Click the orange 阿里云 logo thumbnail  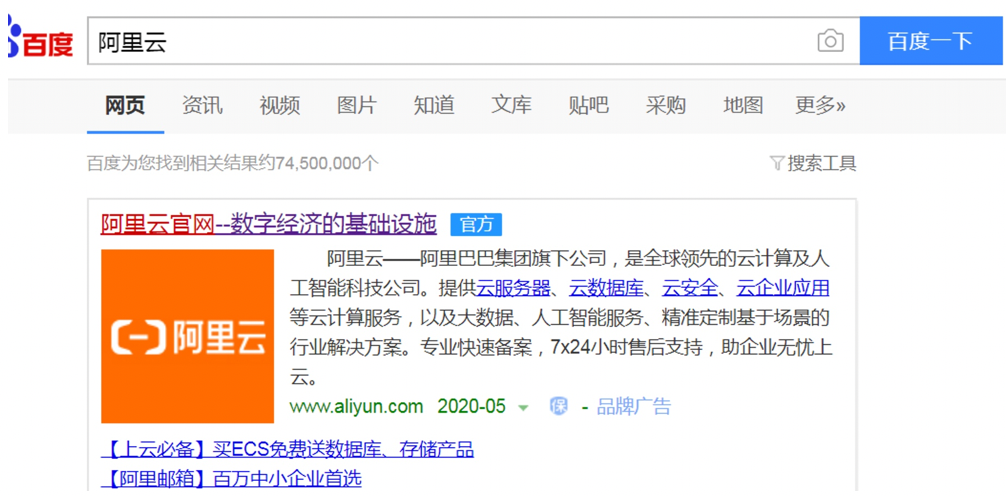187,336
